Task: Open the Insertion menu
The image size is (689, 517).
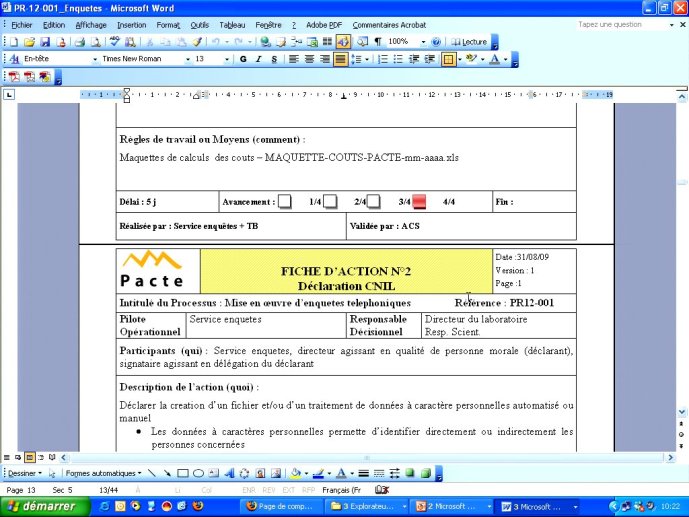Action: point(131,25)
